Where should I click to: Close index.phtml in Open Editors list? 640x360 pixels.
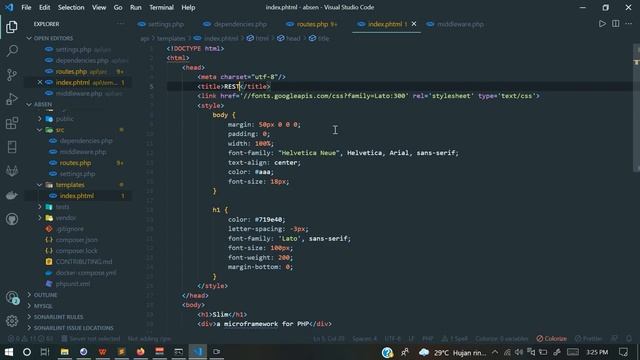coord(40,82)
